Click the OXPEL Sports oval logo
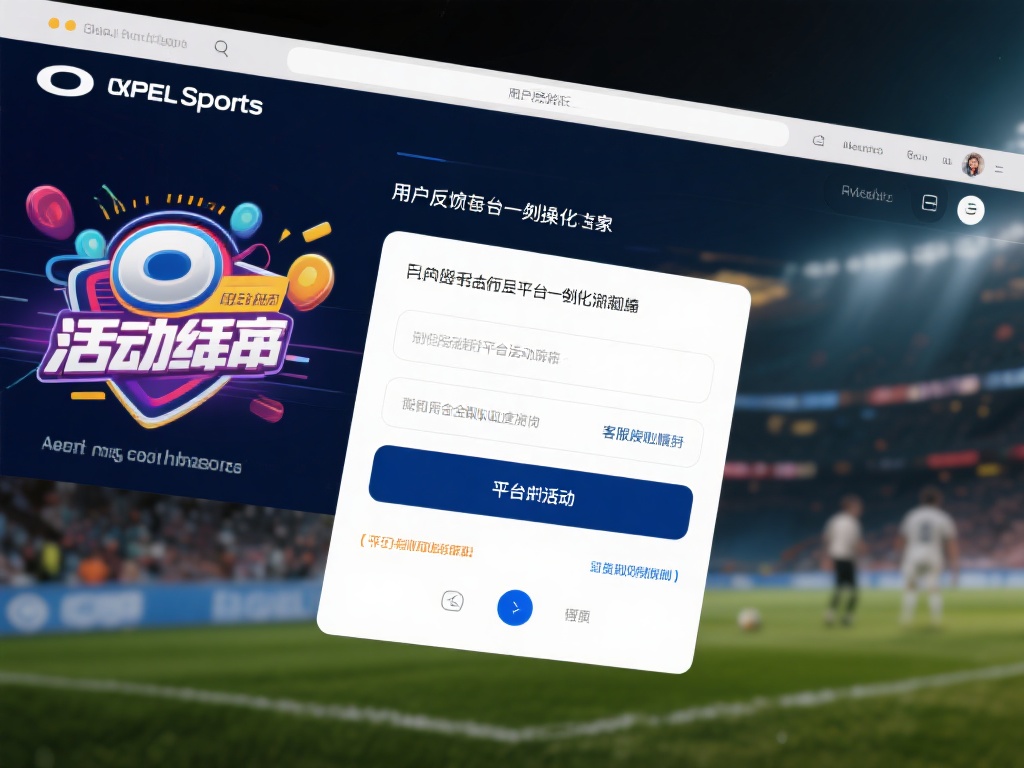The image size is (1024, 768). 65,82
